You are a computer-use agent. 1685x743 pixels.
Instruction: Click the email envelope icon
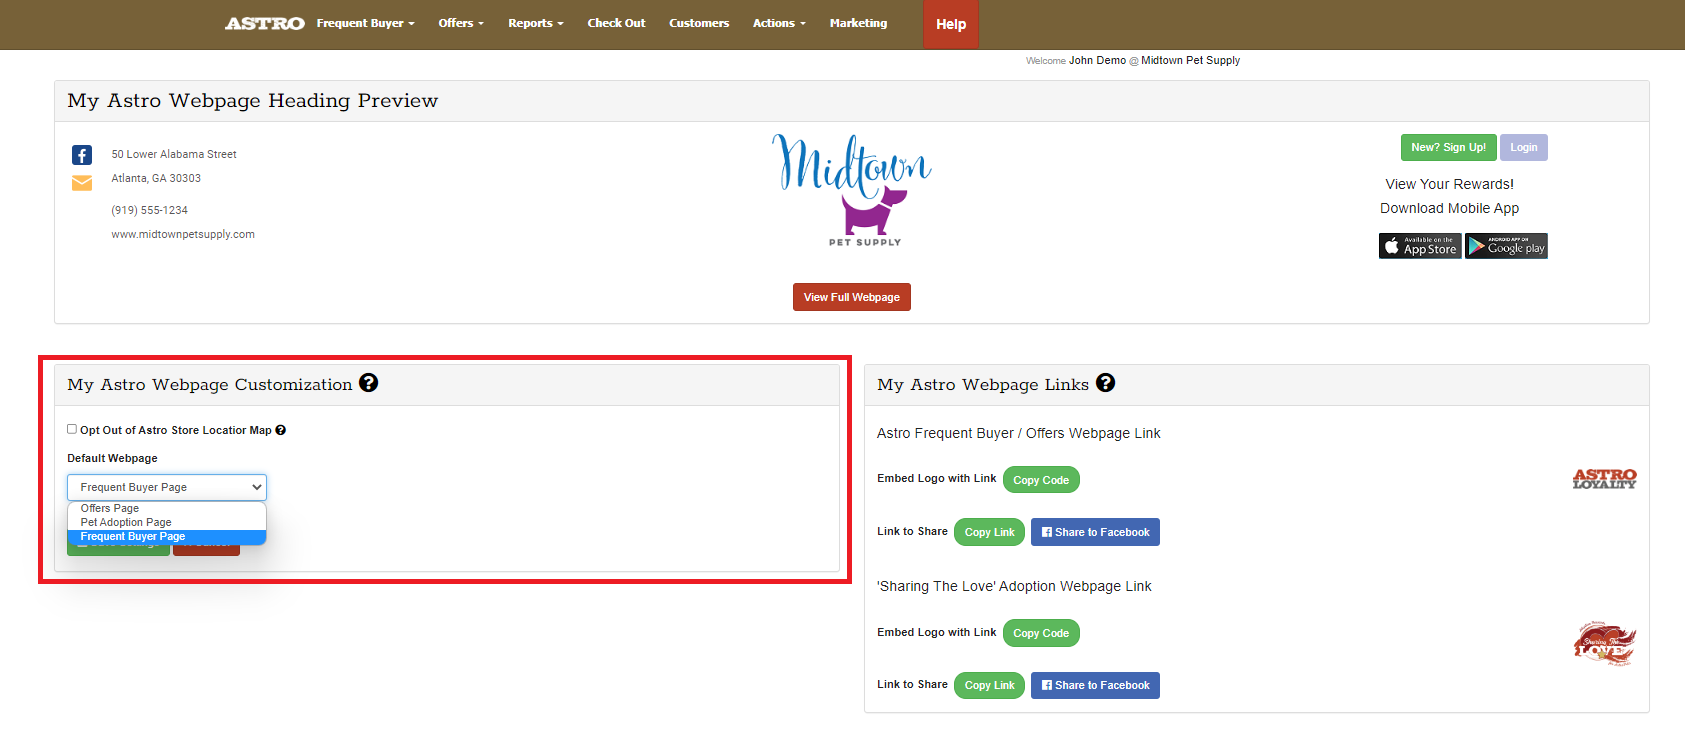click(x=82, y=183)
